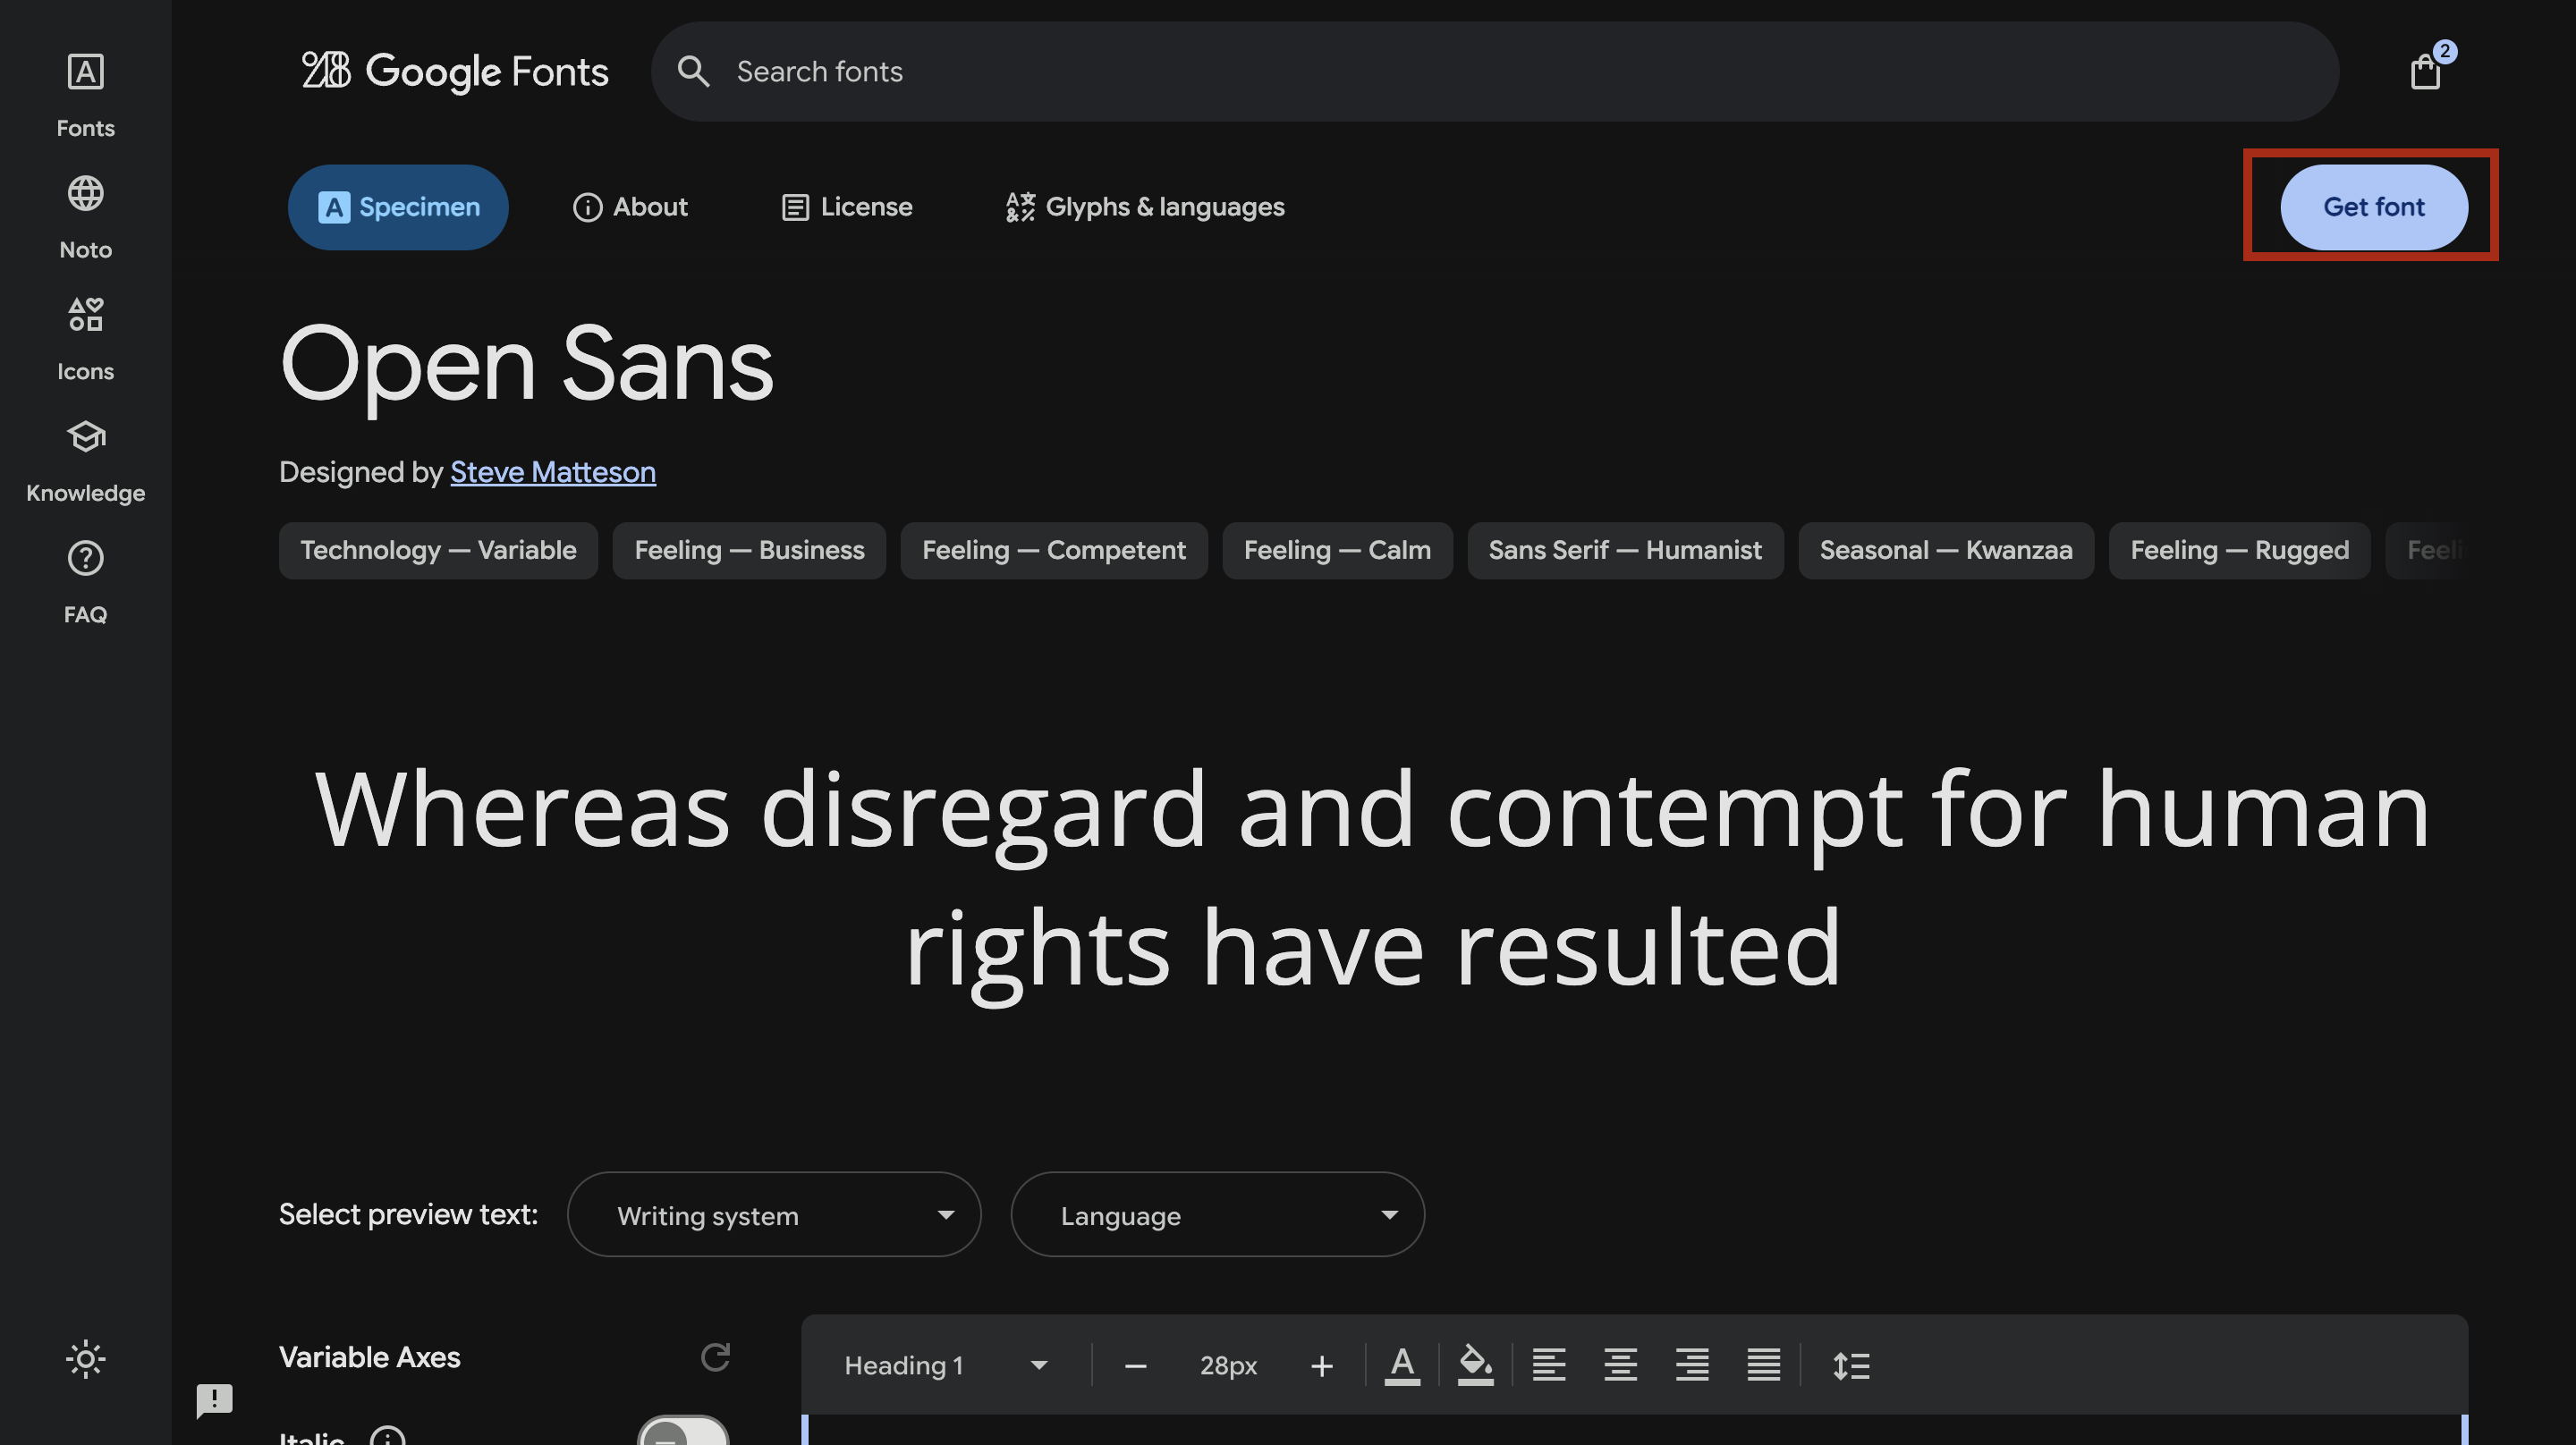
Task: Change background fill color tool
Action: [x=1475, y=1365]
